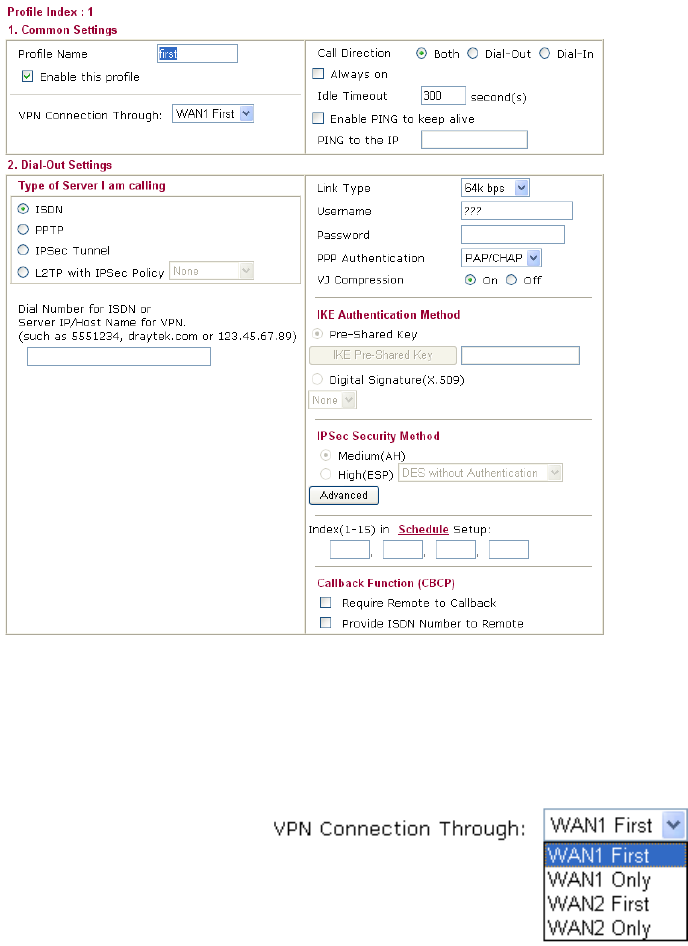Screen dimensions: 688x946
Task: Click the first schedule index field
Action: pyautogui.click(x=350, y=549)
